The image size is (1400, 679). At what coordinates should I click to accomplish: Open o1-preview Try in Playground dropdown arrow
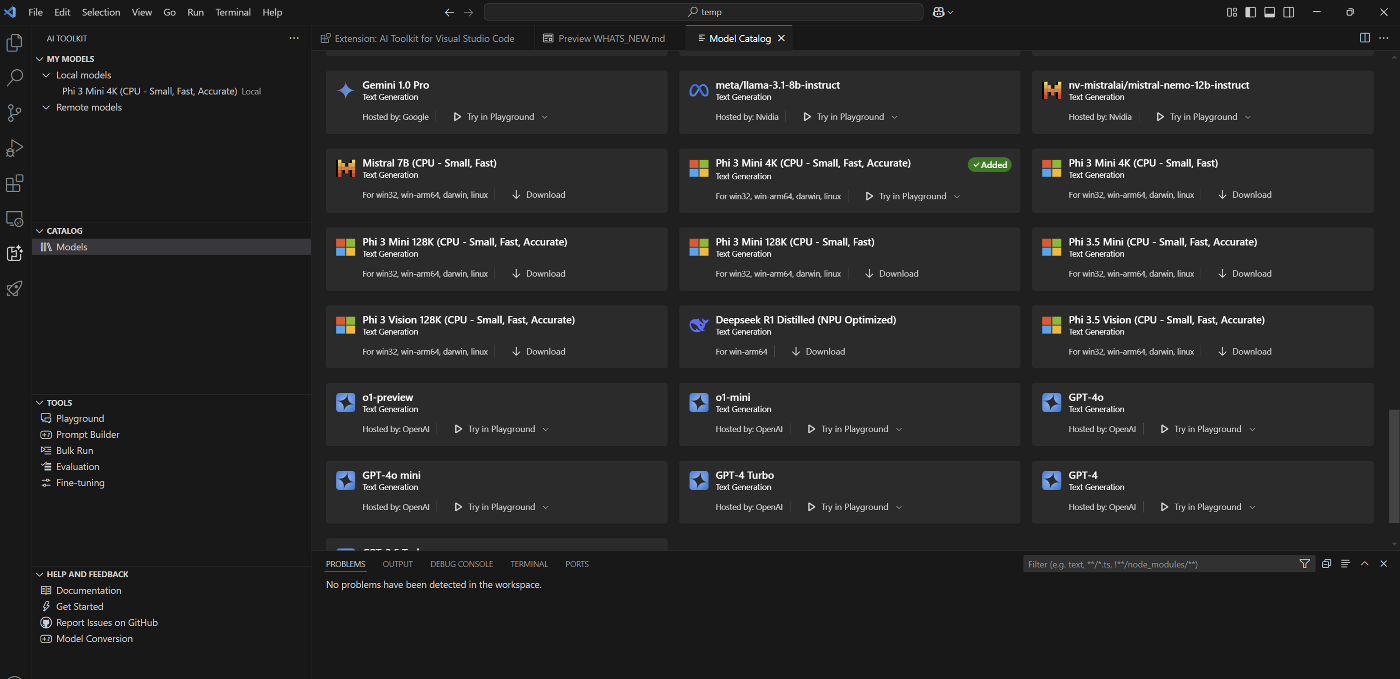coord(545,429)
